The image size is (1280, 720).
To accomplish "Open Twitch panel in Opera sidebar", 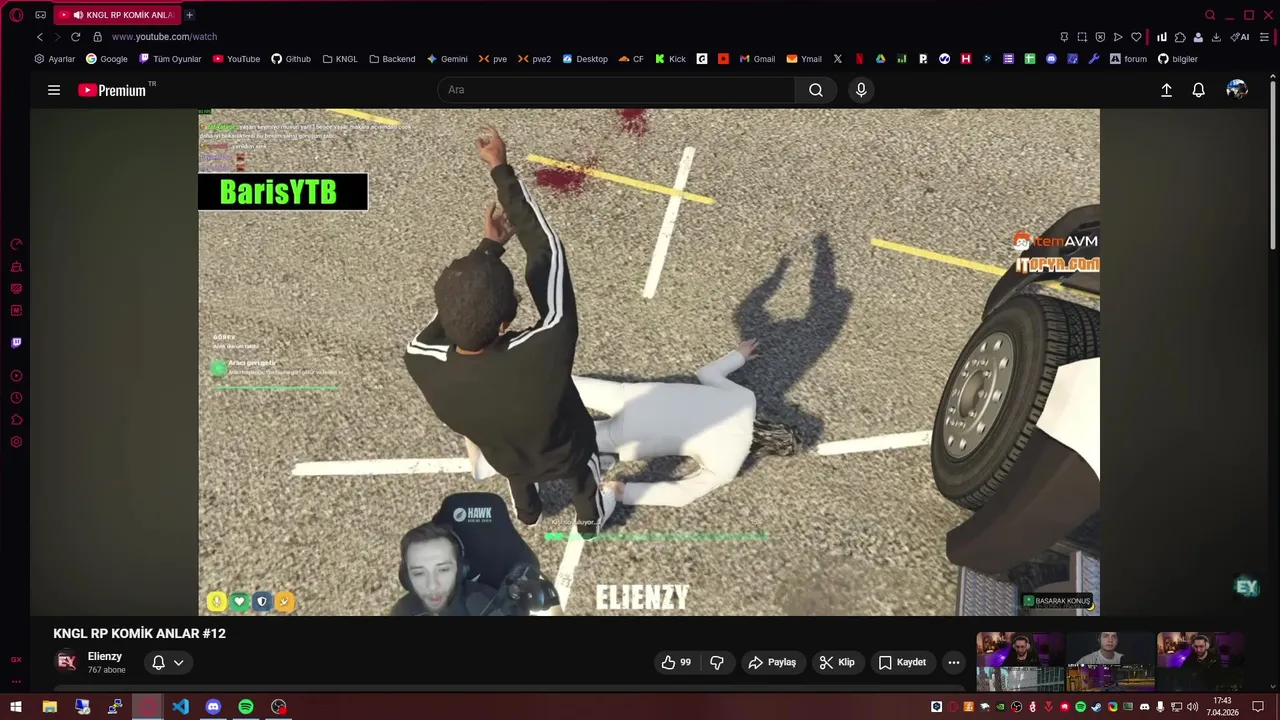I will pyautogui.click(x=16, y=343).
